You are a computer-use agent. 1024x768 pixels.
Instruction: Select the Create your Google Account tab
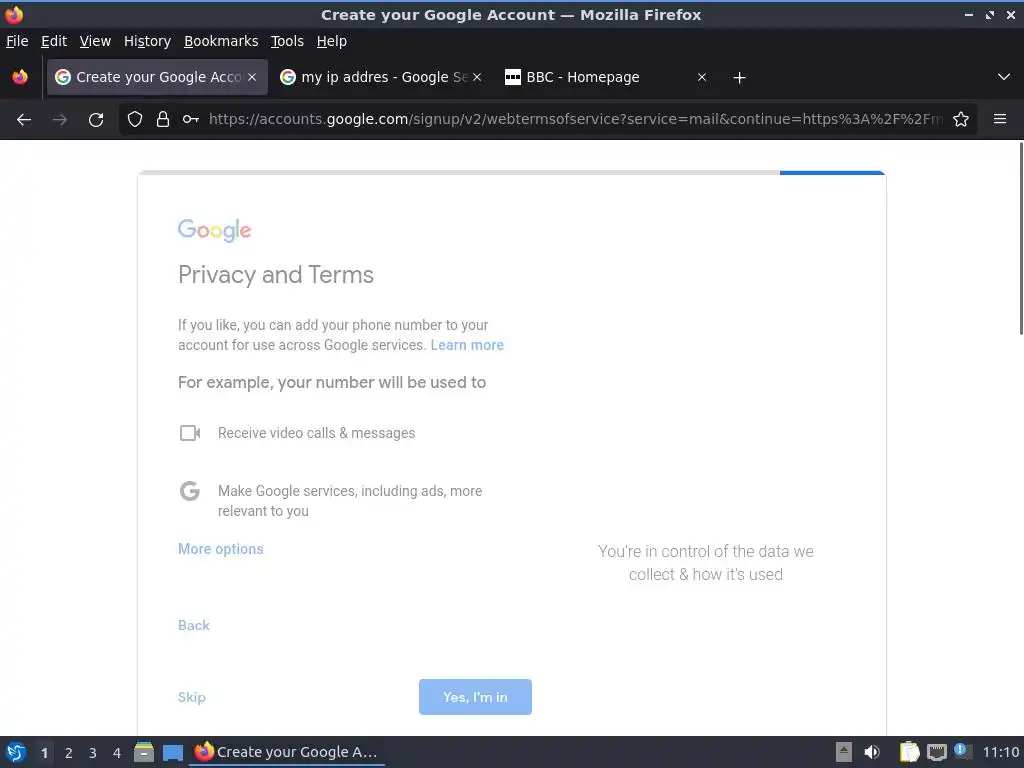157,77
